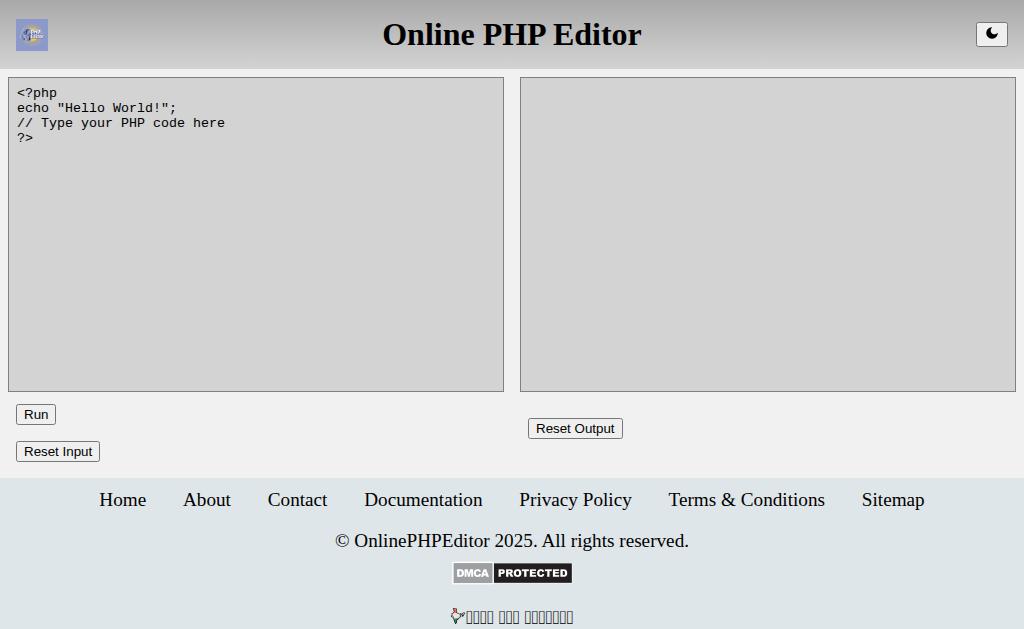Click the Online PHP Editor logo icon

[x=32, y=35]
